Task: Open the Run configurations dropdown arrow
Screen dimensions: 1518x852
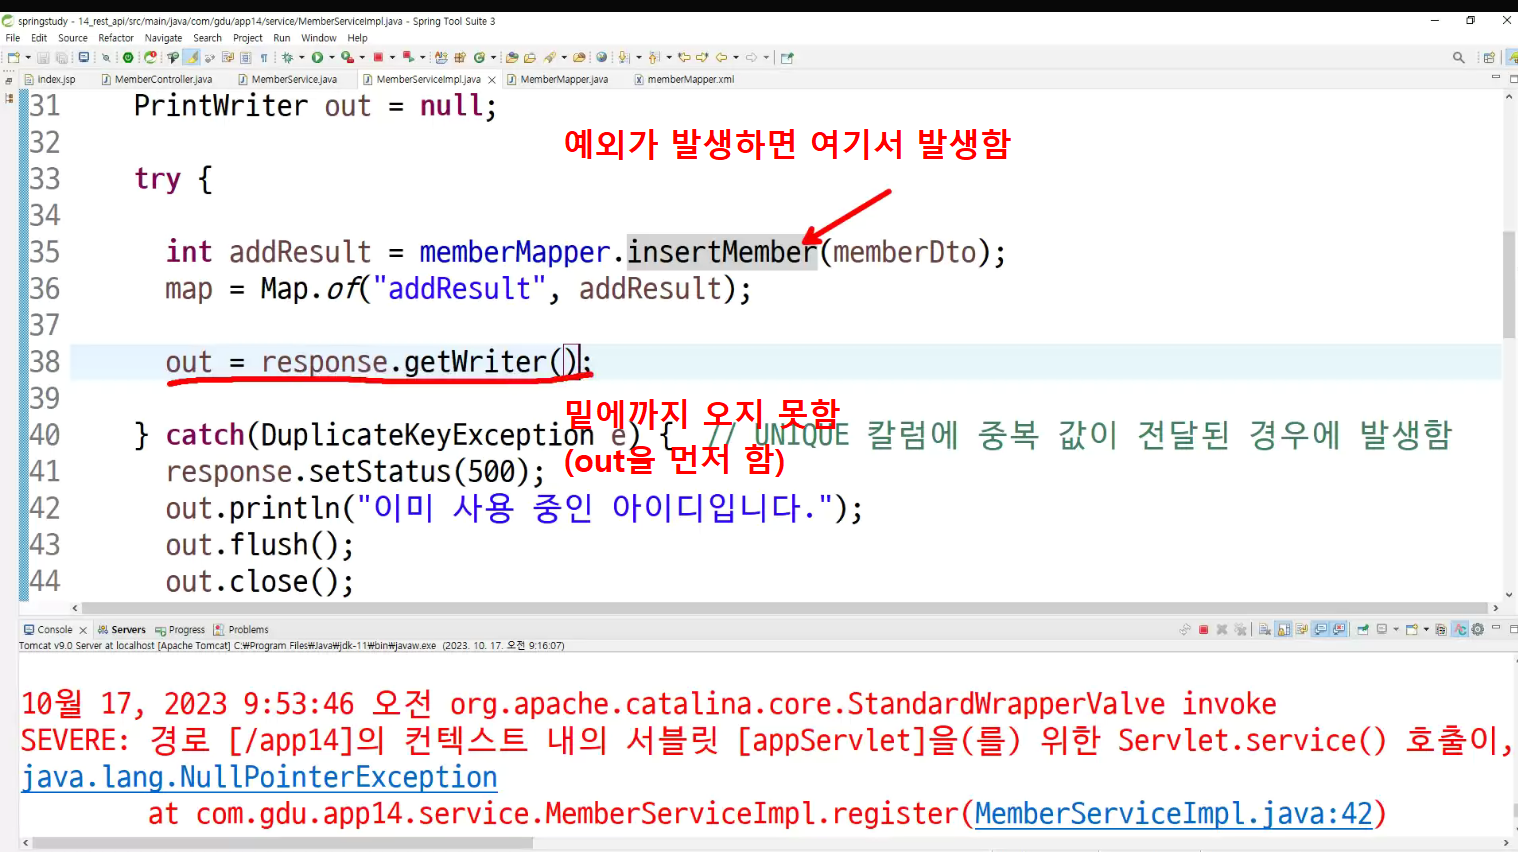Action: (331, 58)
